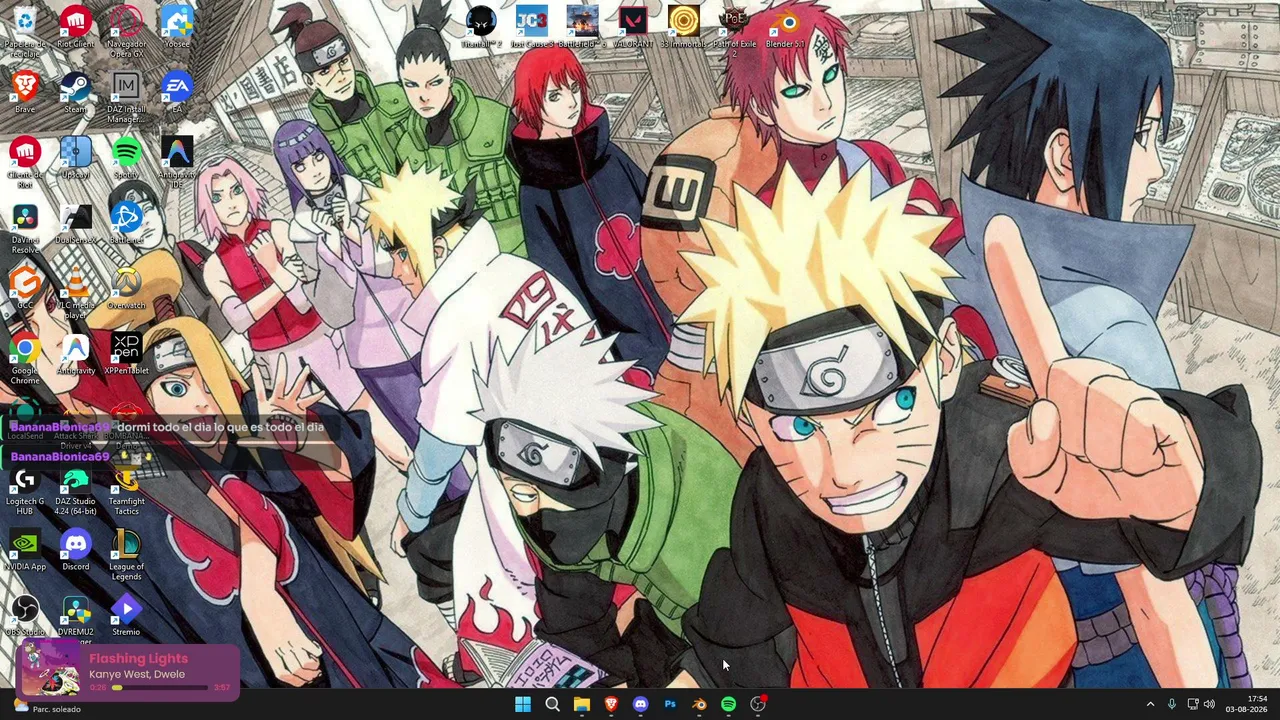Select the League of Legends shortcut
1280x720 pixels.
click(126, 555)
